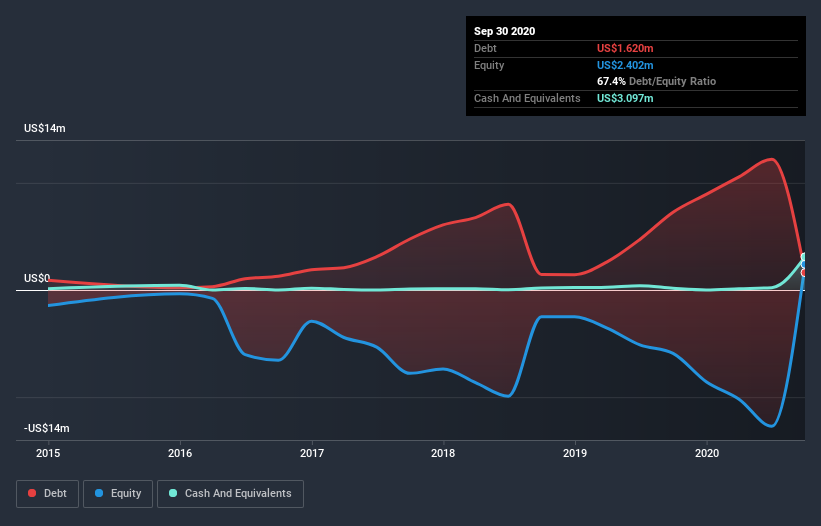Select the red Debt endpoint marker on chart

pos(804,273)
